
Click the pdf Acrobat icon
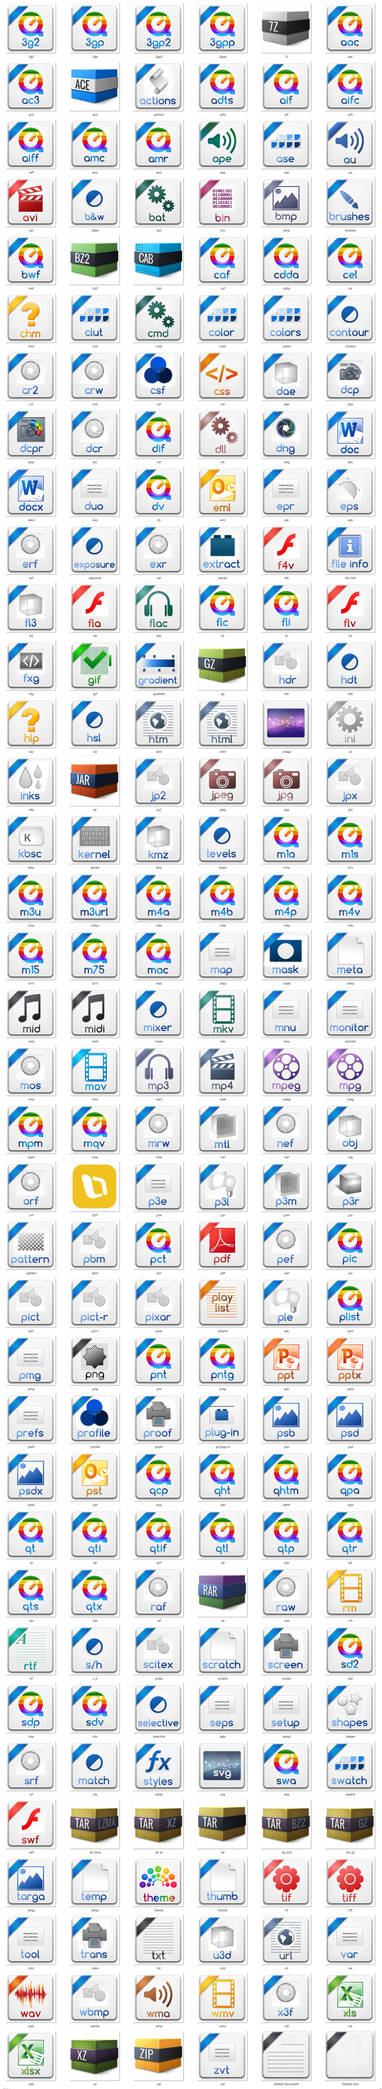(222, 1246)
